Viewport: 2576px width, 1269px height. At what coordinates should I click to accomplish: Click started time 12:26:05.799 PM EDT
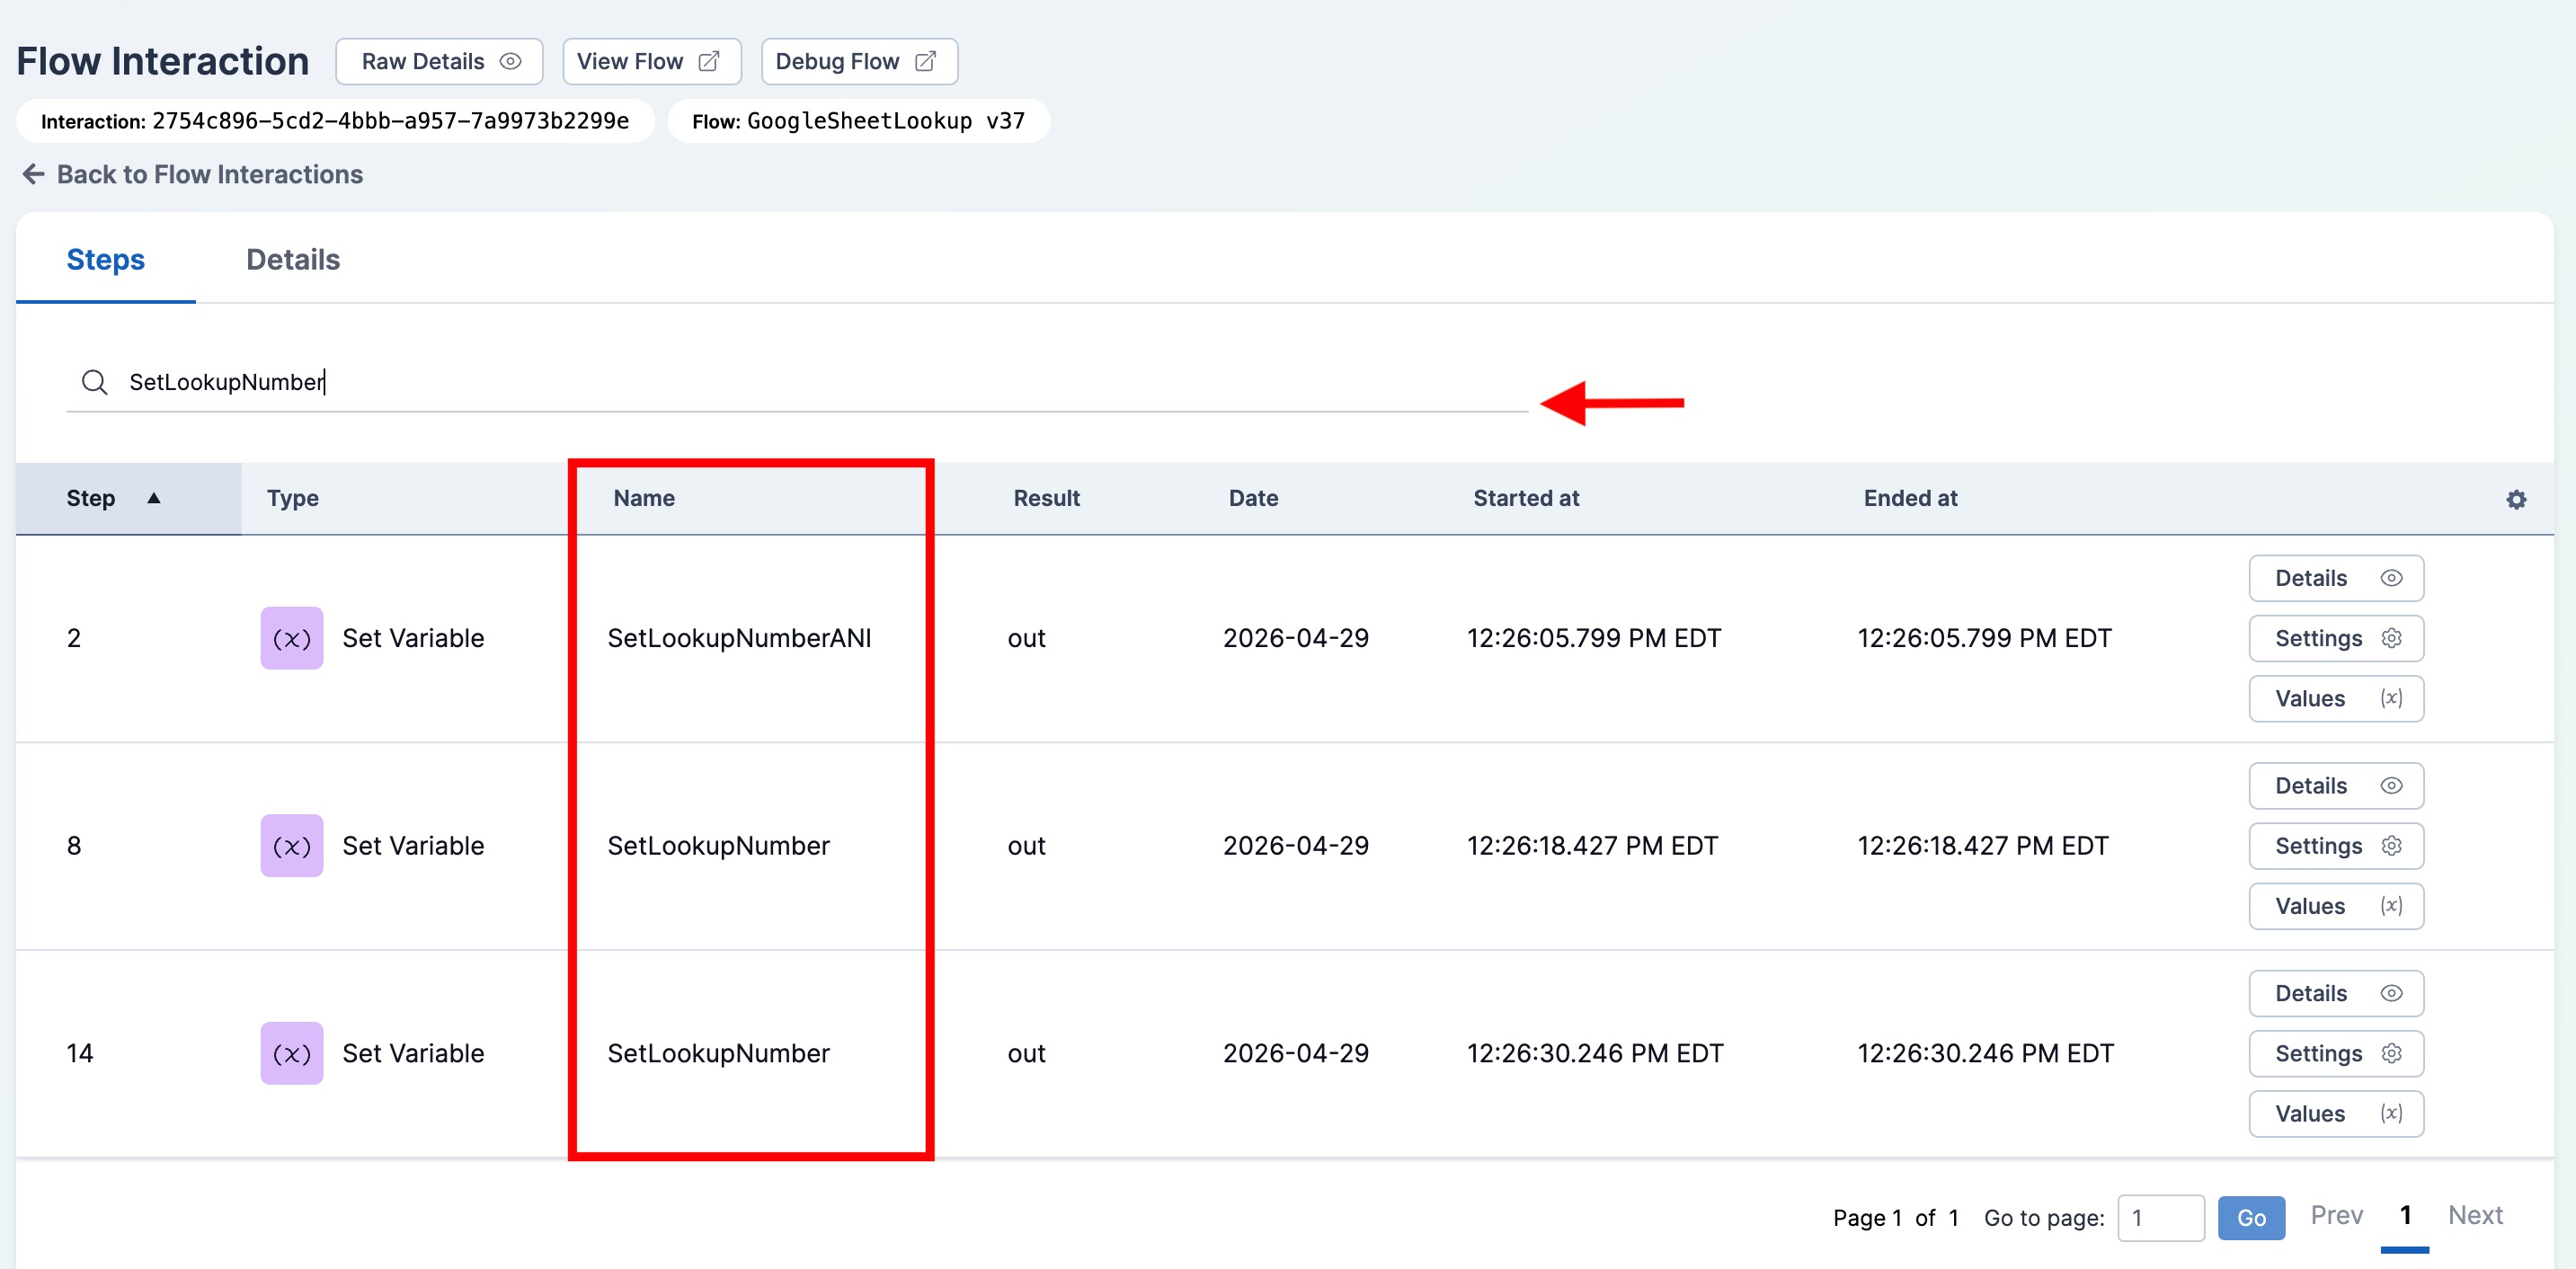pyautogui.click(x=1594, y=638)
